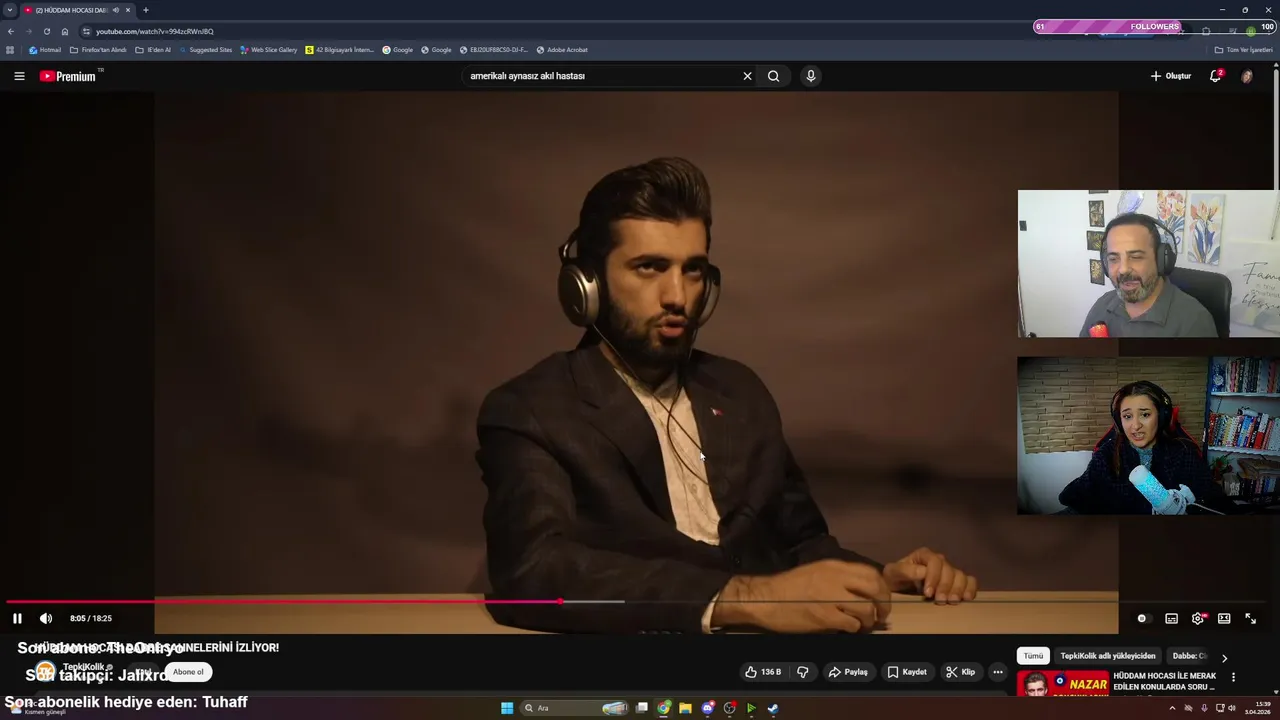Open NAZAR suggested video thumbnail
1280x720 pixels.
1063,684
